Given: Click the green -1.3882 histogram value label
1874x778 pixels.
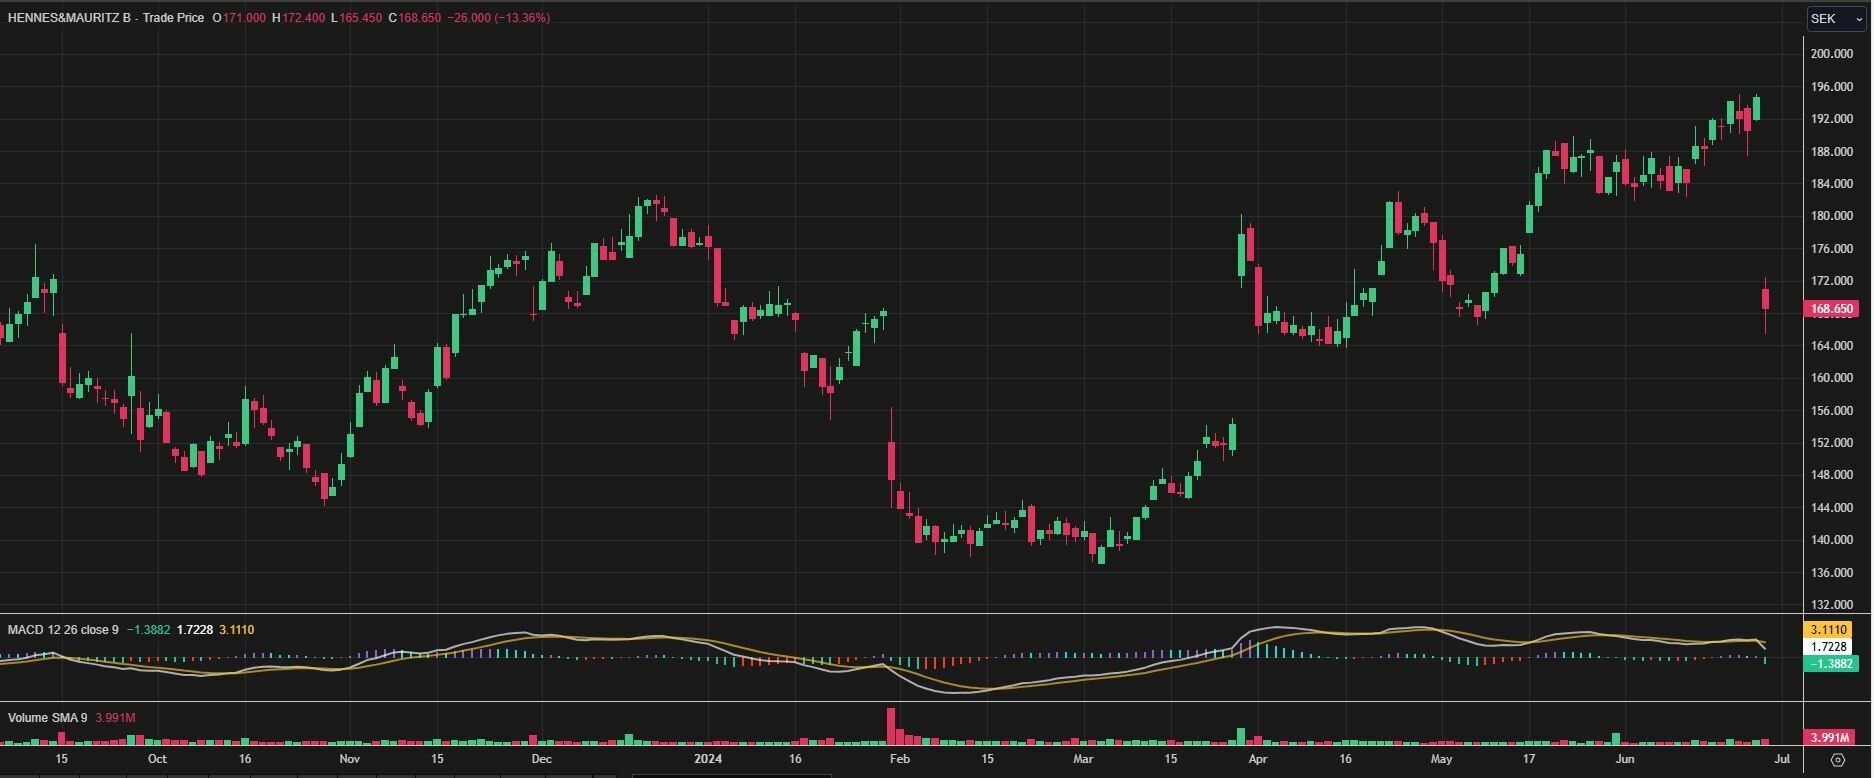Looking at the screenshot, I should coord(1833,664).
